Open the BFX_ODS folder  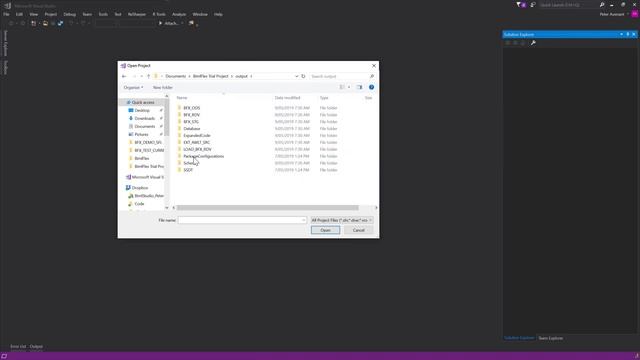191,108
